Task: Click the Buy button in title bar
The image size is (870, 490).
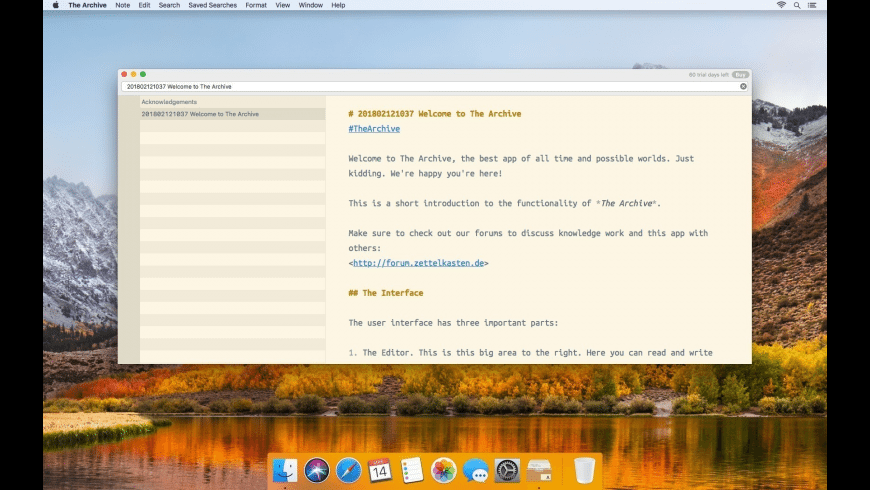Action: [740, 74]
